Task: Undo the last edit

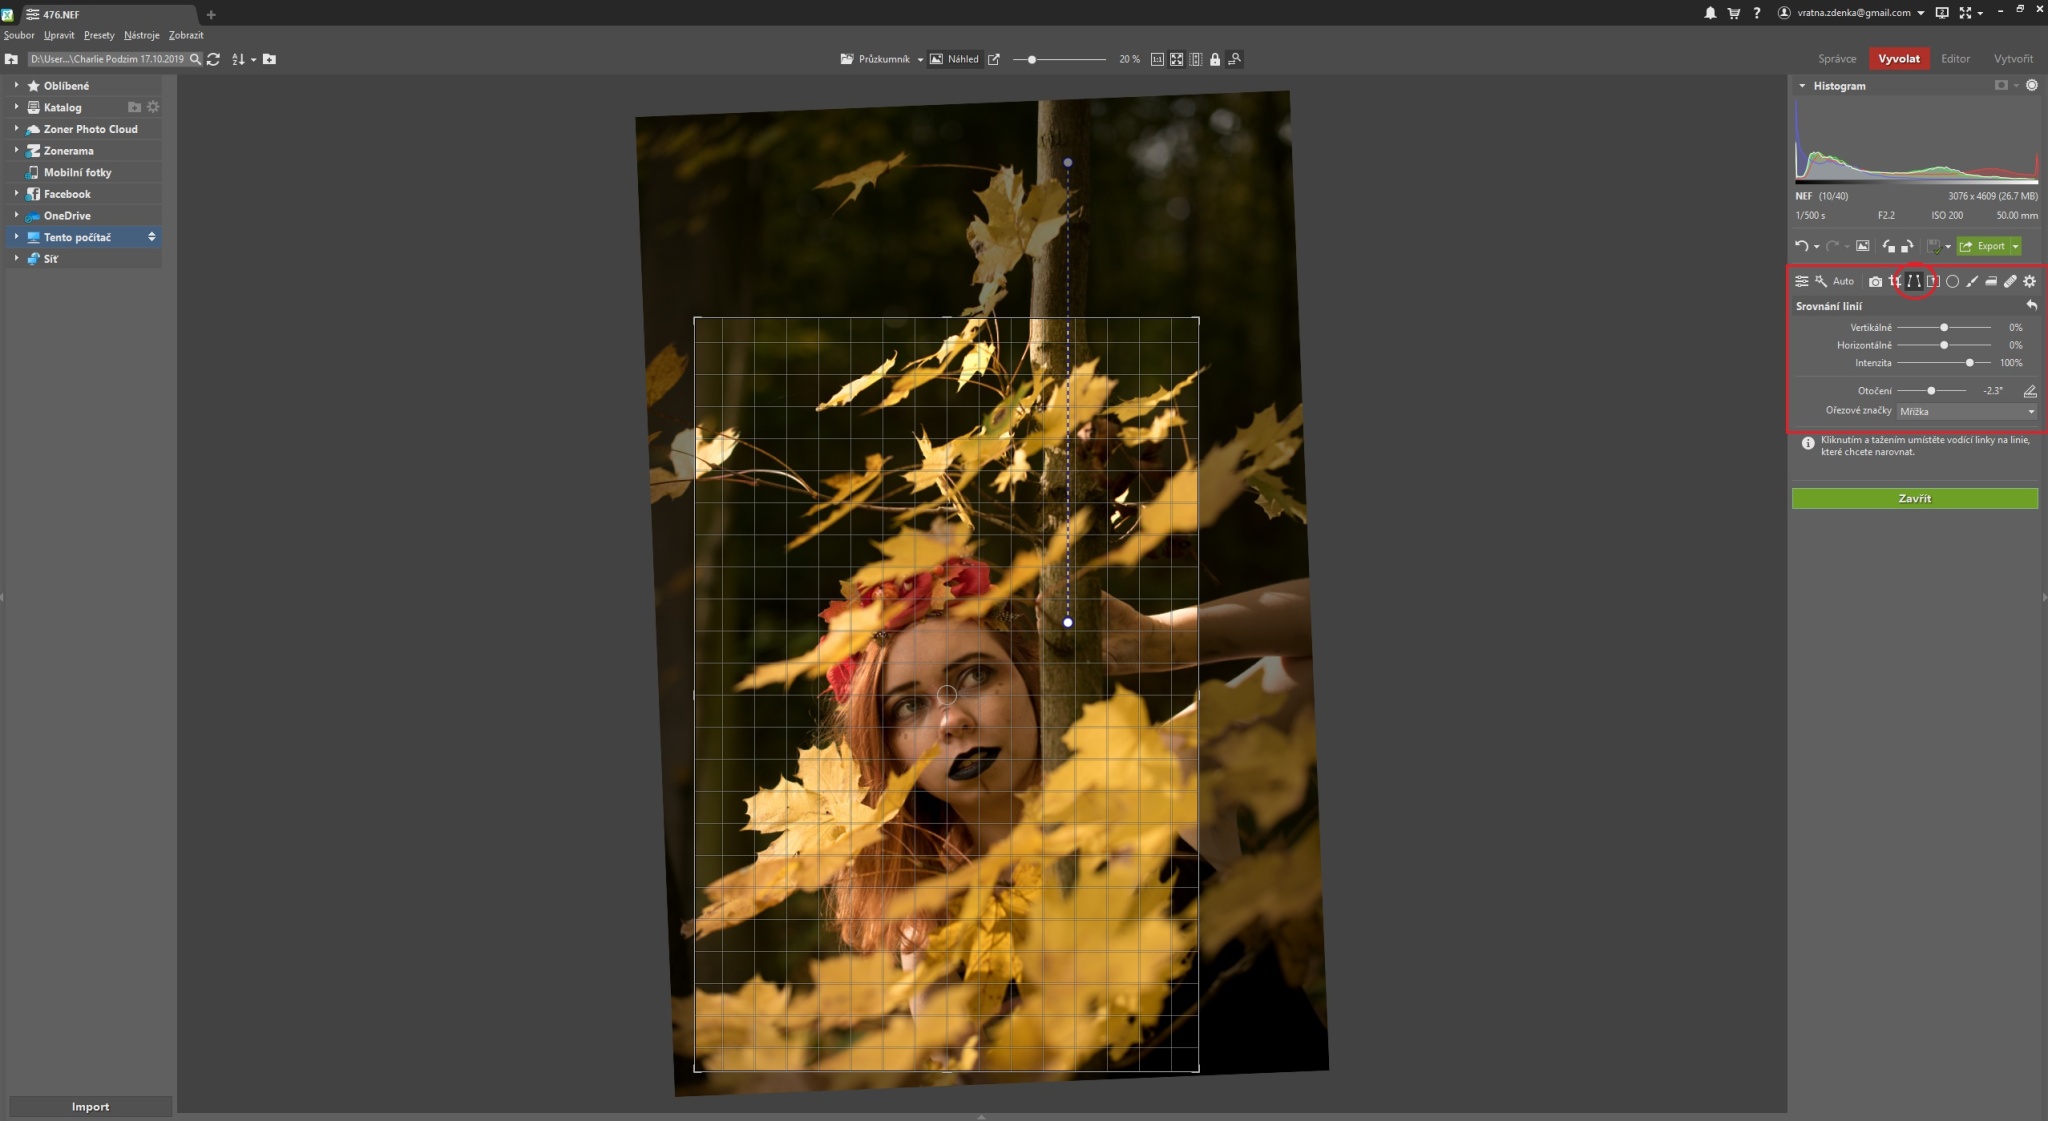Action: pyautogui.click(x=1802, y=246)
